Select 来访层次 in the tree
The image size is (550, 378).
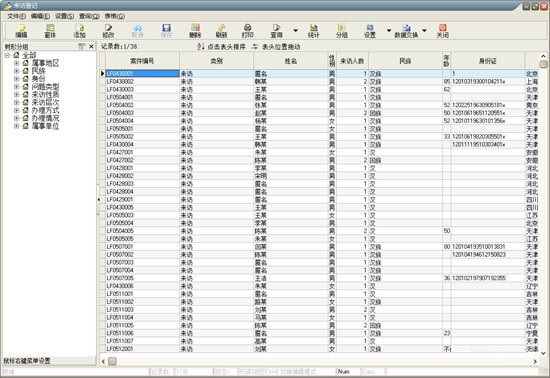click(45, 102)
